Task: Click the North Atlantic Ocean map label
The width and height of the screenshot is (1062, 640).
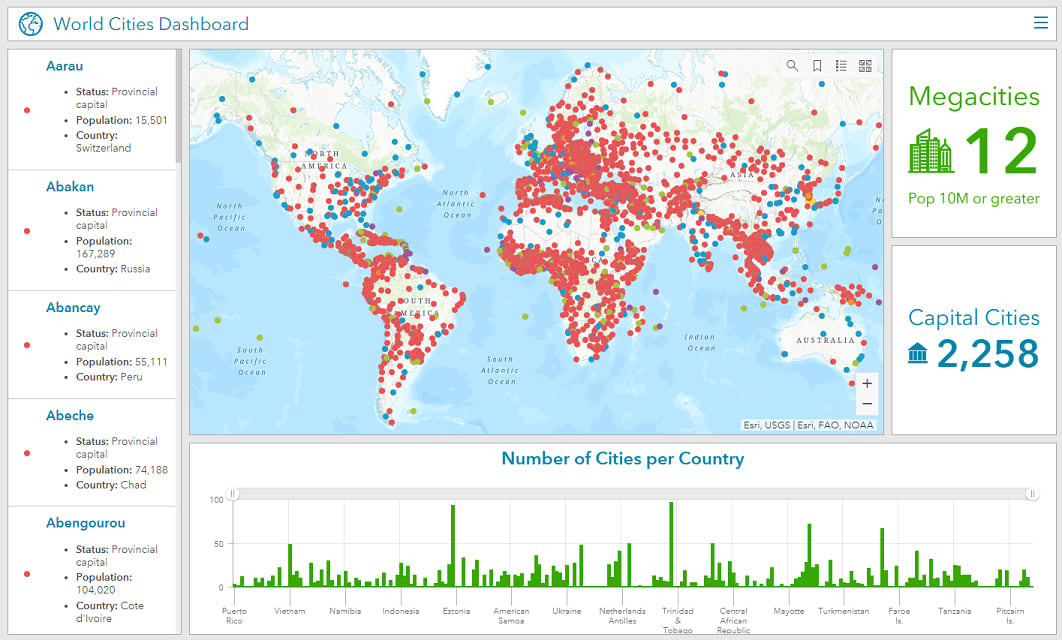Action: (456, 204)
